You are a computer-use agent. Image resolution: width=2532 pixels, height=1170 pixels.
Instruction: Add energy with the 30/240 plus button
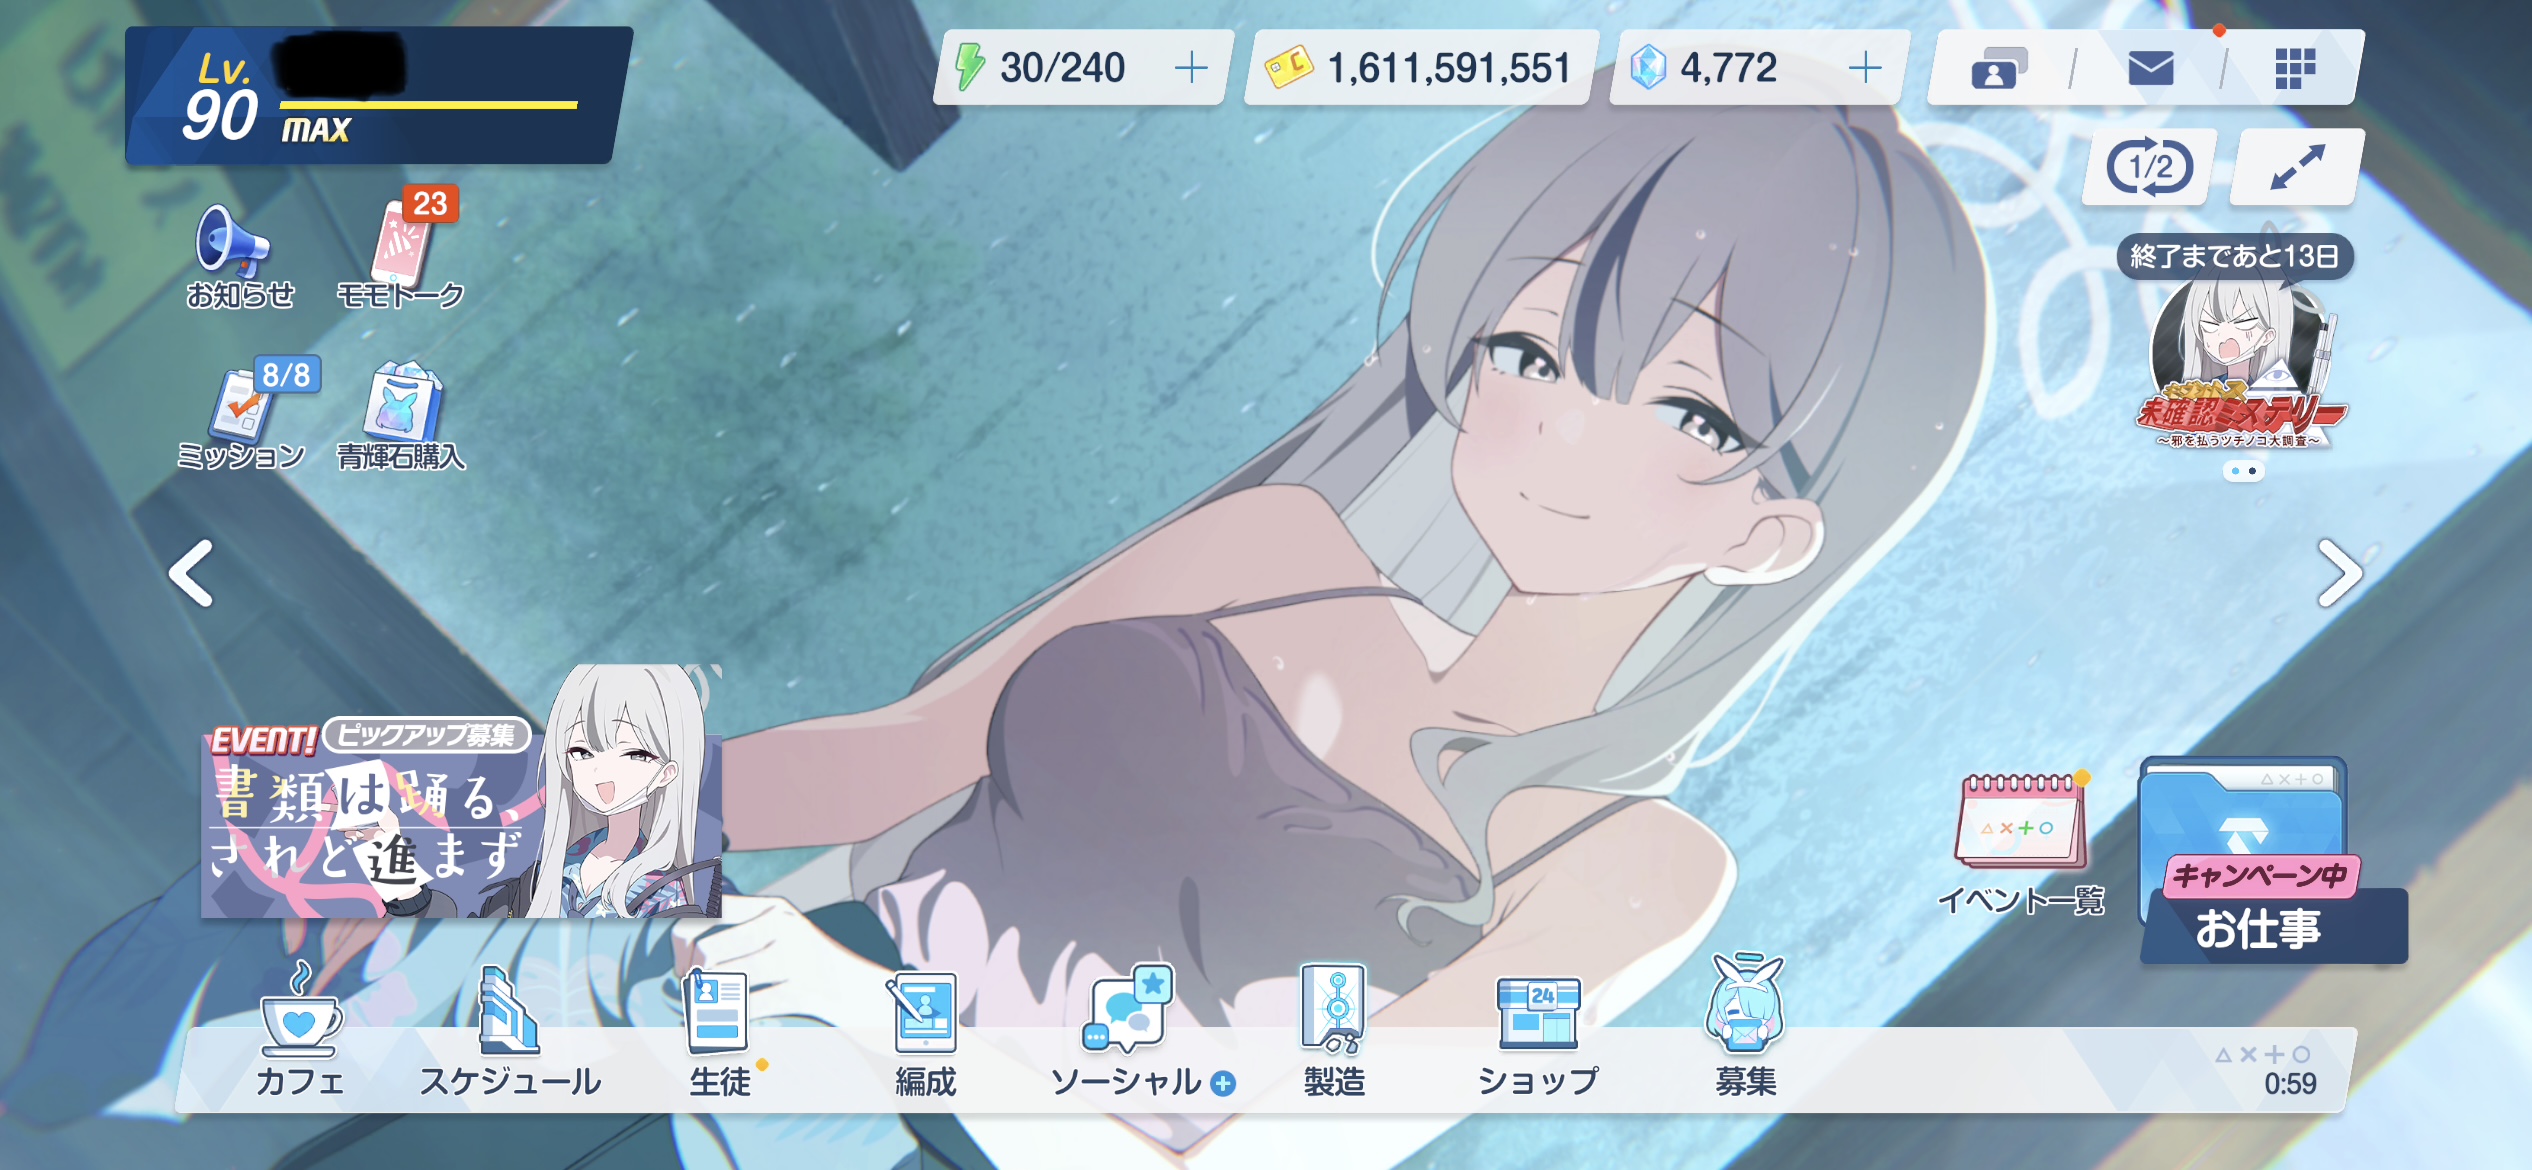pos(1190,68)
